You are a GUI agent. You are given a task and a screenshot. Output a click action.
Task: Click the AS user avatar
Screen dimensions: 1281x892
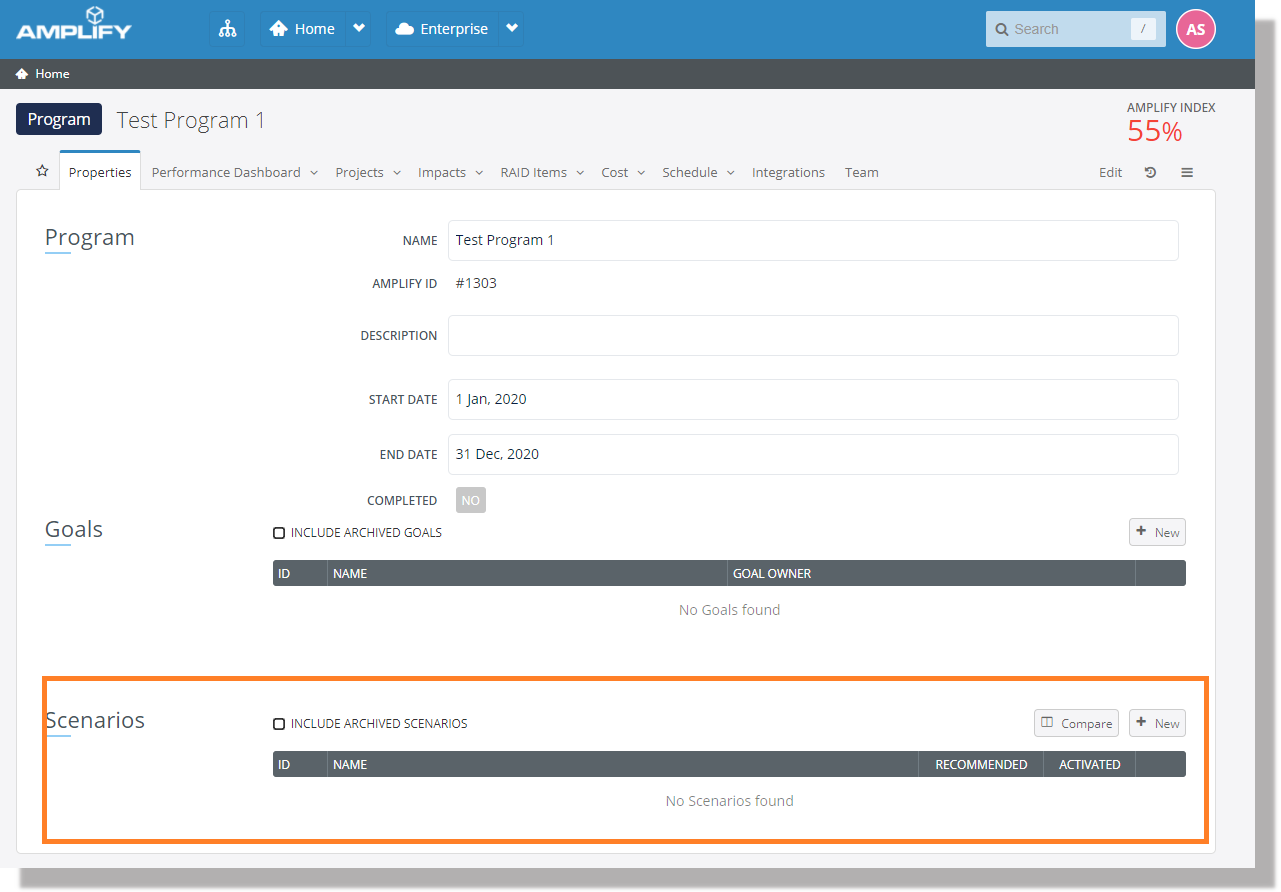(x=1195, y=29)
